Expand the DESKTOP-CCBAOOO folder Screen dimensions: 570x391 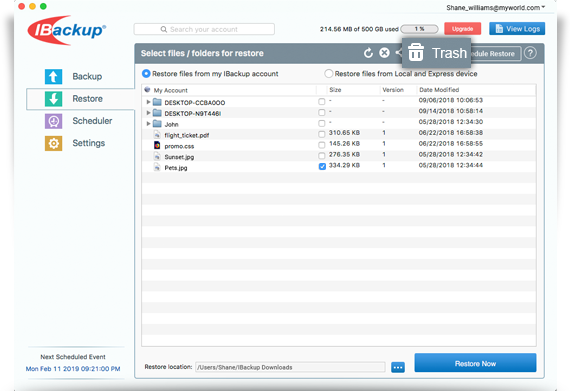(148, 102)
